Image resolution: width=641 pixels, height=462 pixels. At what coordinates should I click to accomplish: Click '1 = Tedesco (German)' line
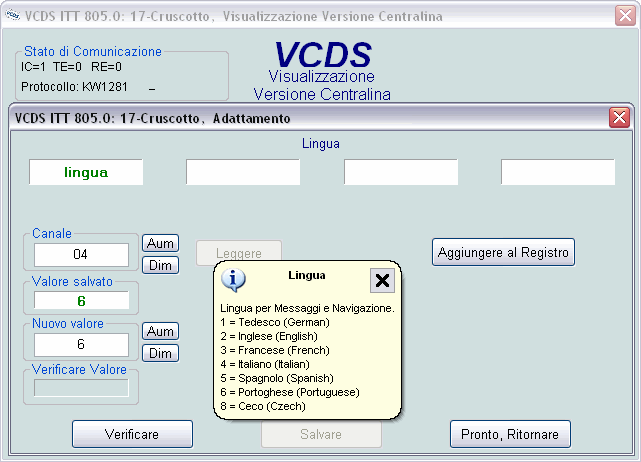tap(275, 322)
